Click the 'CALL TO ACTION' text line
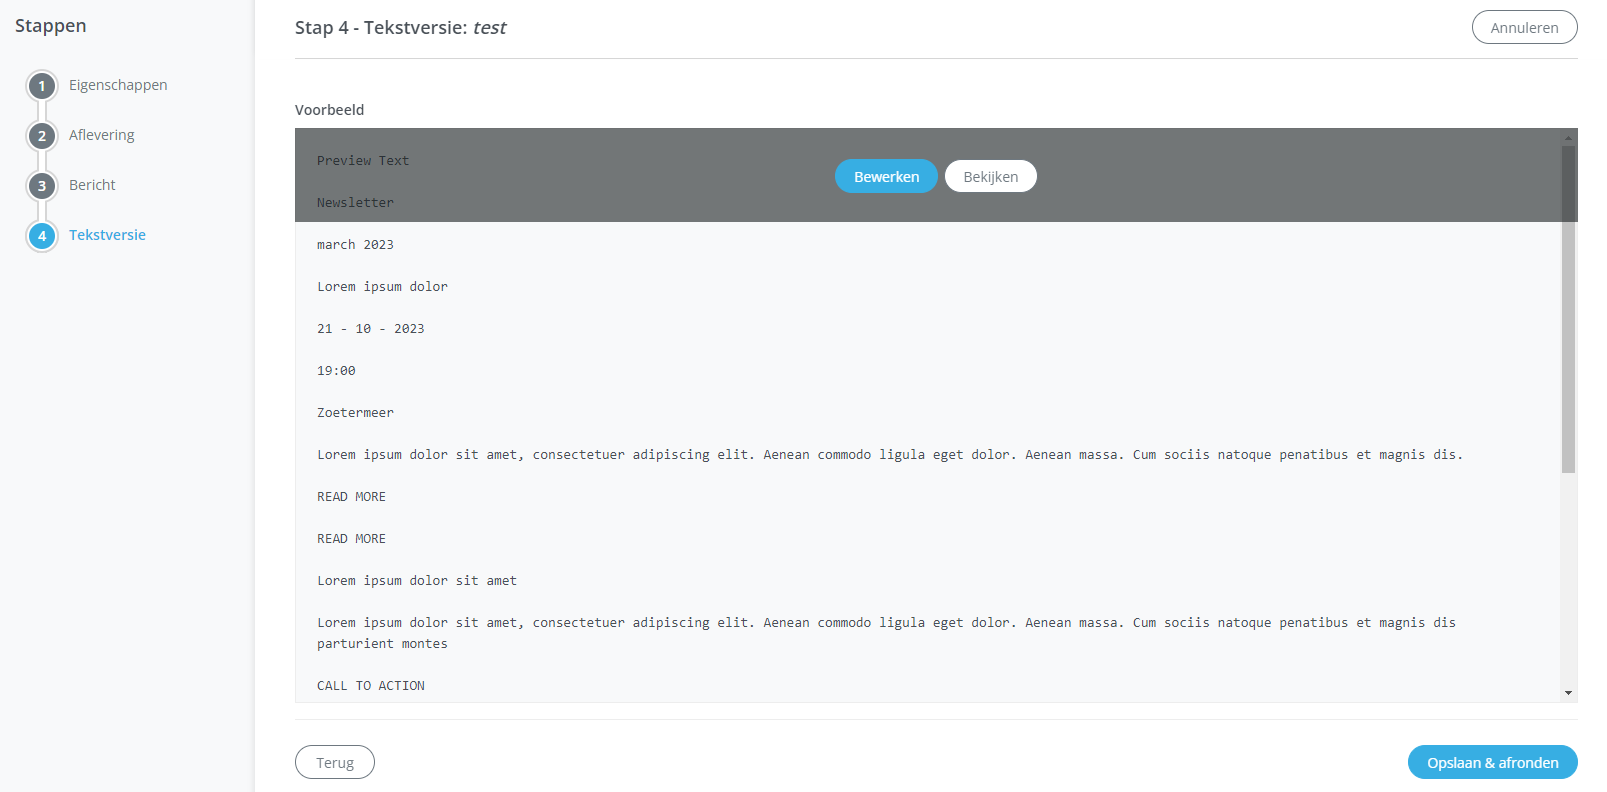Screen dimensions: 1607x792 [371, 686]
